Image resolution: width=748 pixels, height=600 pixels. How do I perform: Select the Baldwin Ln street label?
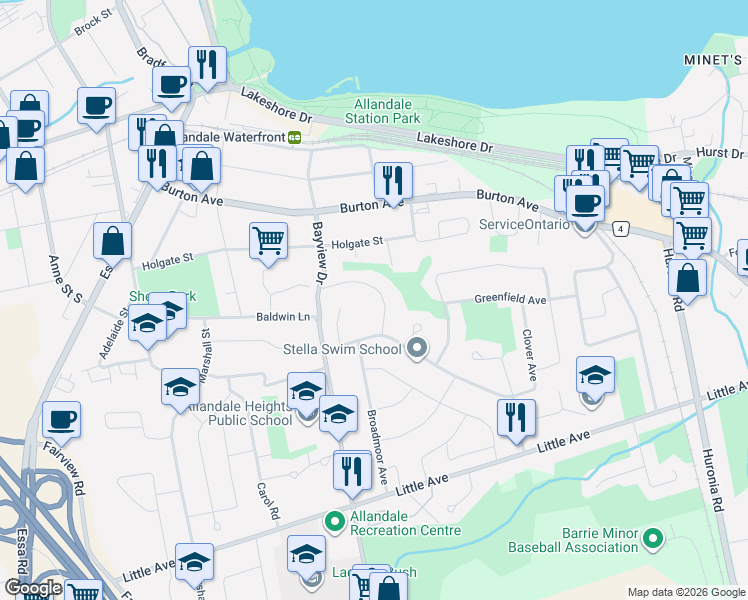click(x=283, y=317)
